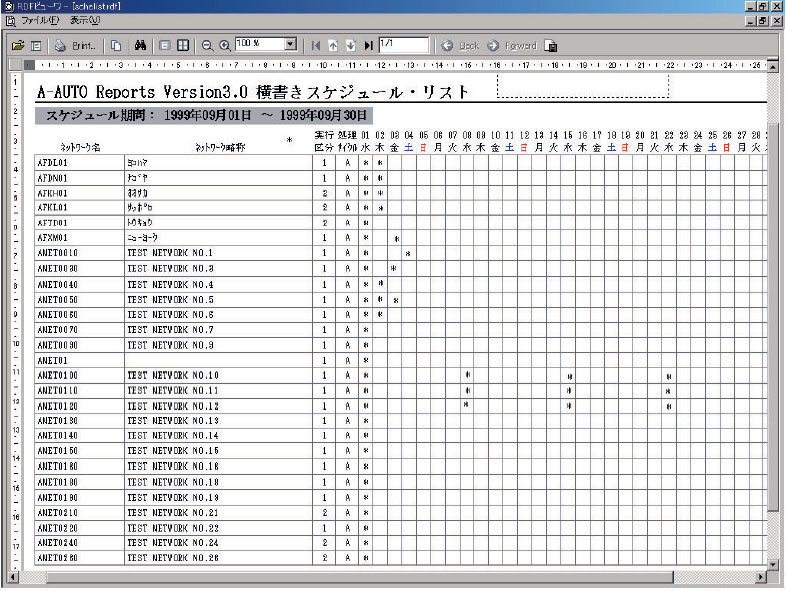The image size is (786, 591).
Task: Click the copy pages icon
Action: pyautogui.click(x=116, y=46)
